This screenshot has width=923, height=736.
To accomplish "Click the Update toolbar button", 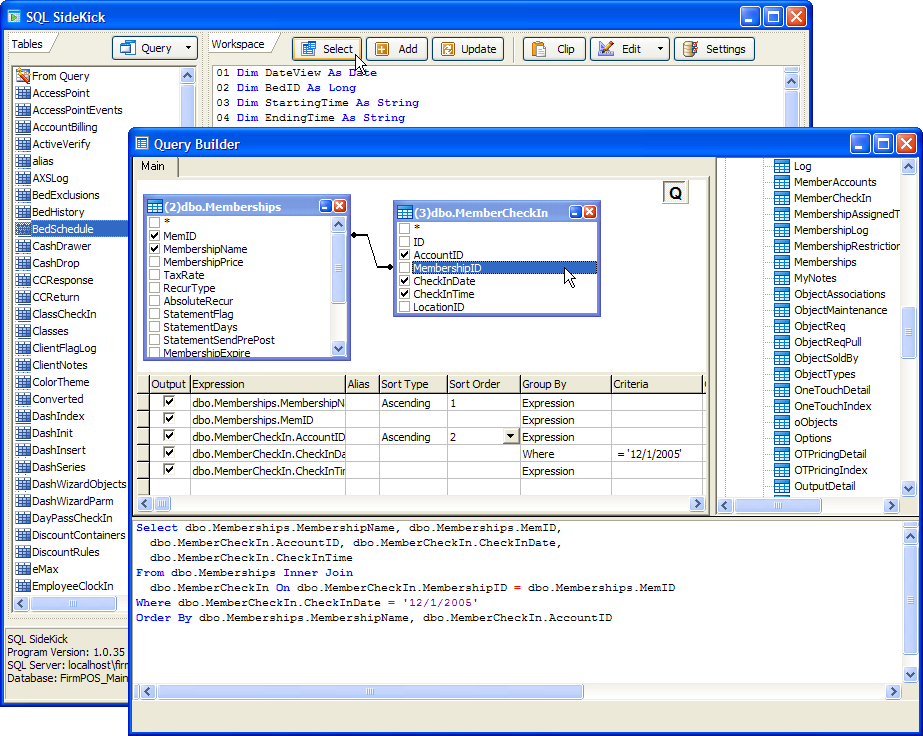I will coord(469,49).
